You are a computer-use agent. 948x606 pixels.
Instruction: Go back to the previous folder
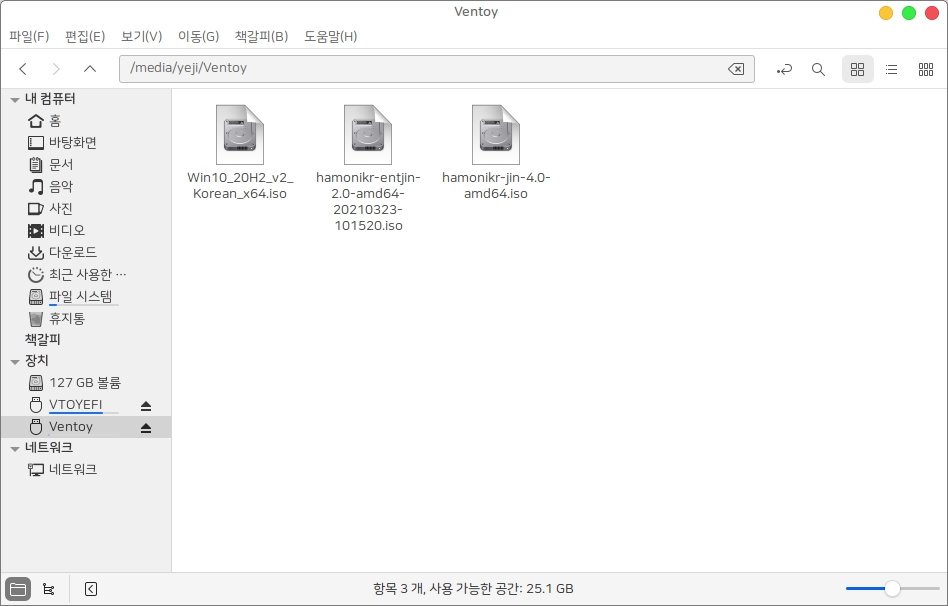pos(23,69)
